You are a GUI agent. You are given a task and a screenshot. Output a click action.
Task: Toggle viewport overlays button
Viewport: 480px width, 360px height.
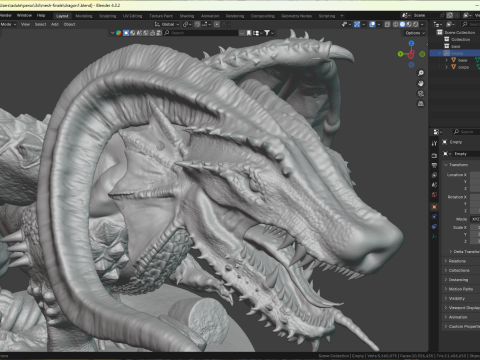coord(372,24)
